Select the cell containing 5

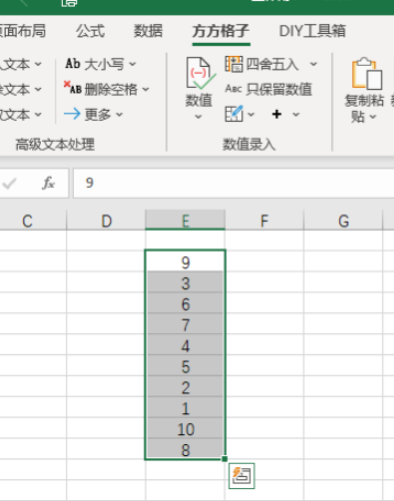(x=185, y=366)
